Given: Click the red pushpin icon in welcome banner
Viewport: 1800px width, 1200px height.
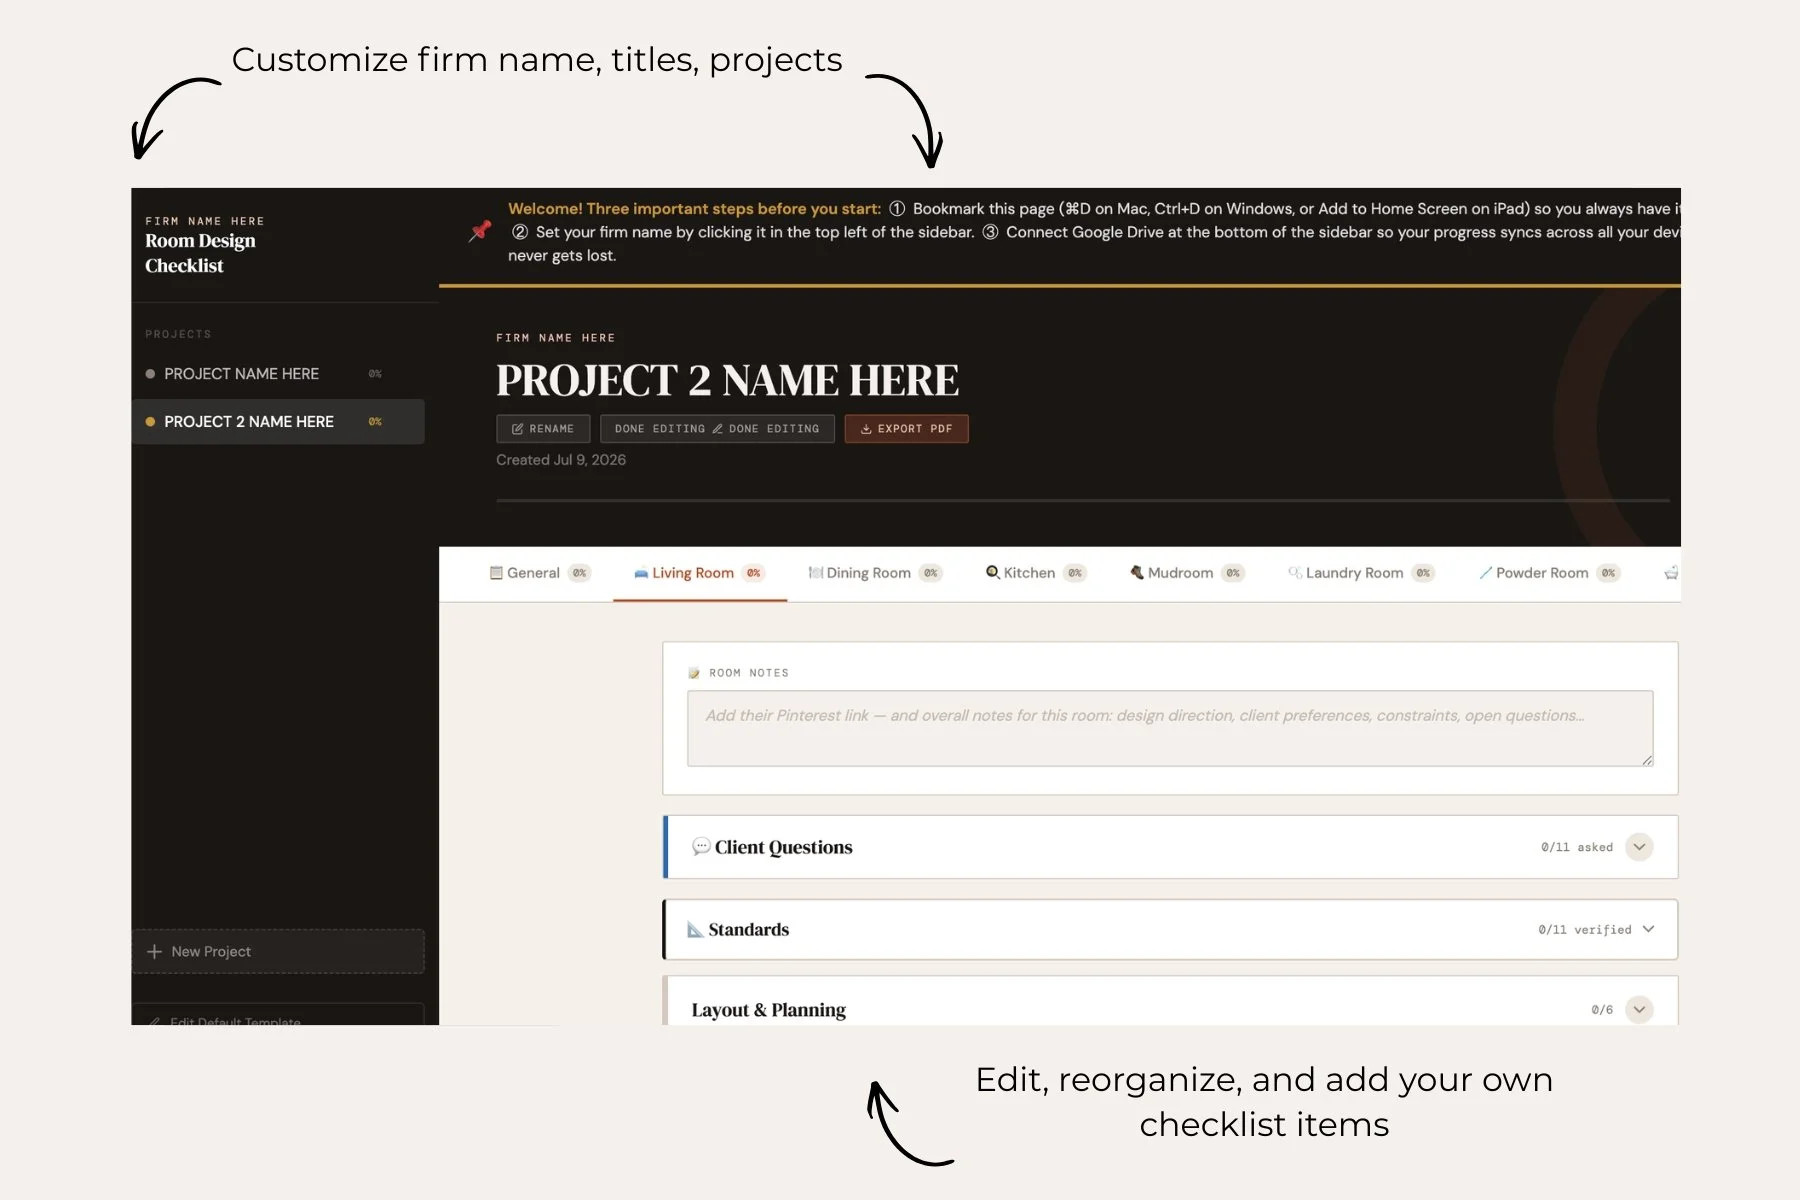Looking at the screenshot, I should pos(480,231).
